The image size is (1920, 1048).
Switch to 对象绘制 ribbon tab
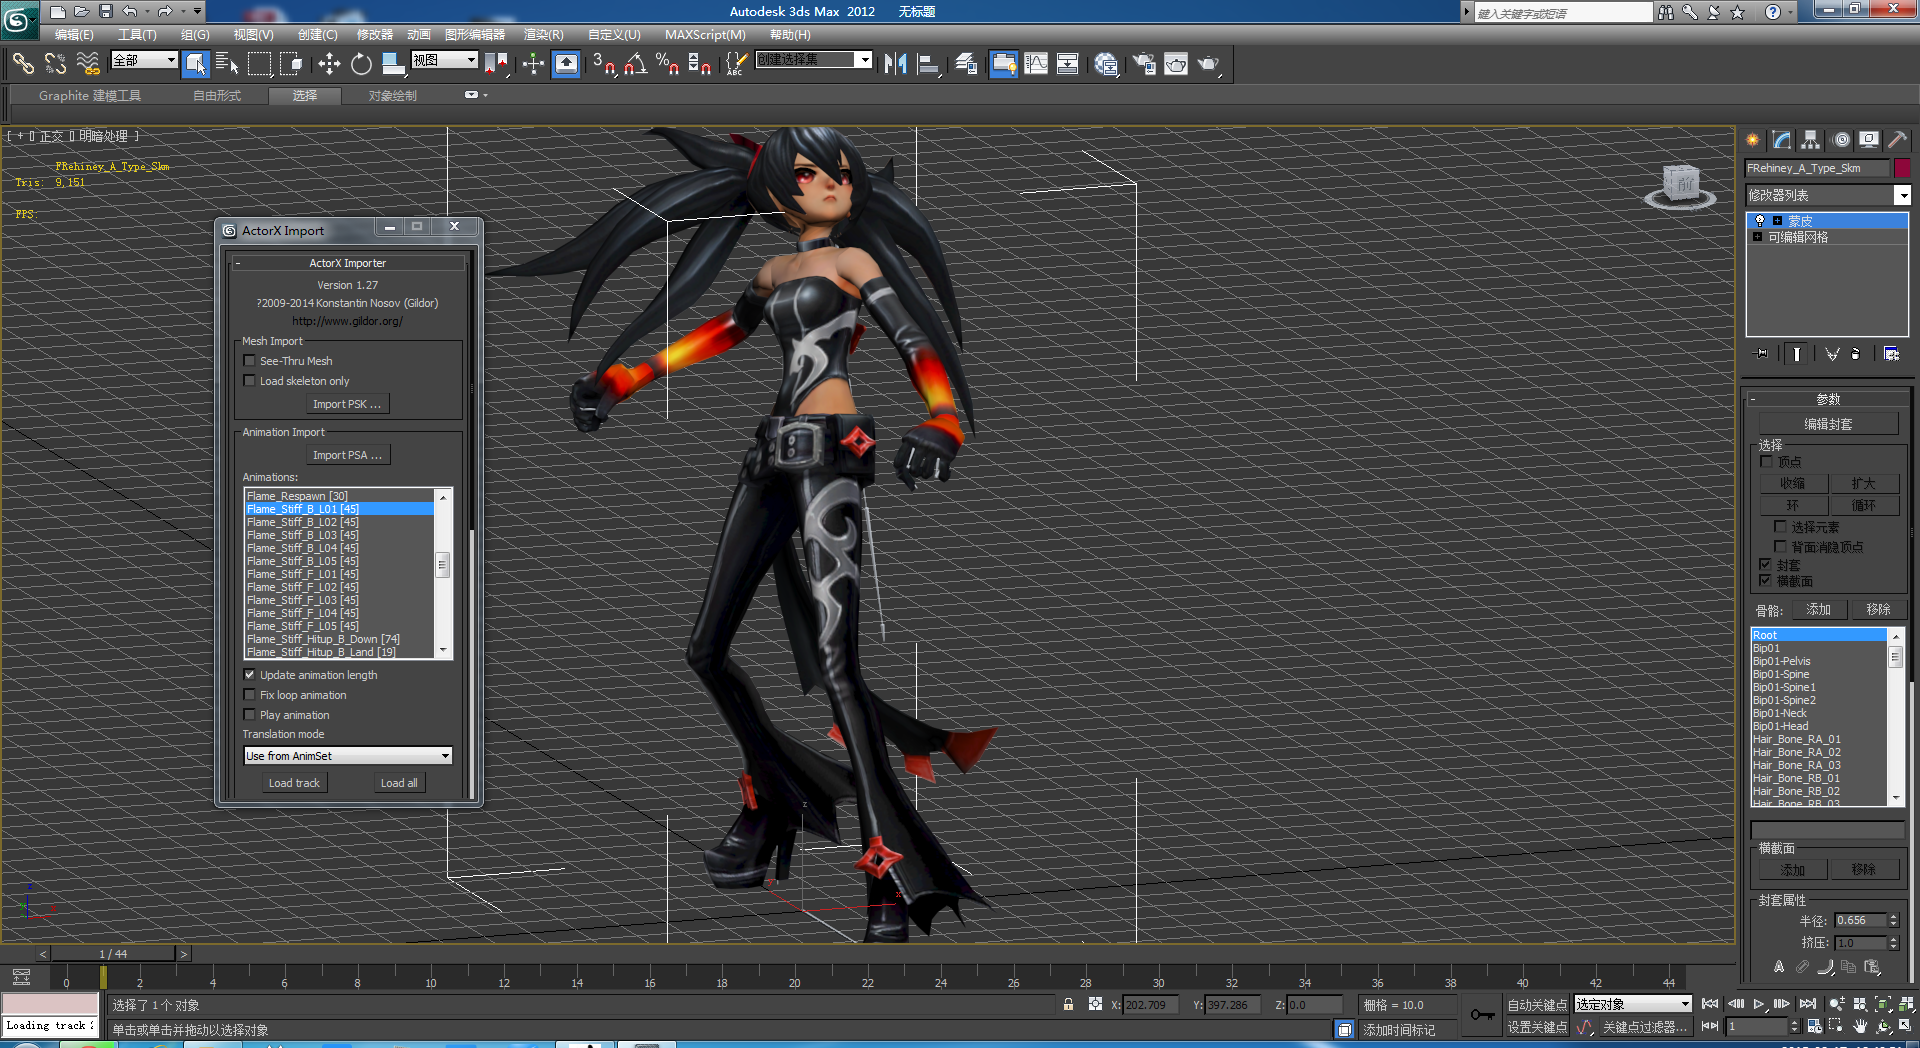click(393, 96)
